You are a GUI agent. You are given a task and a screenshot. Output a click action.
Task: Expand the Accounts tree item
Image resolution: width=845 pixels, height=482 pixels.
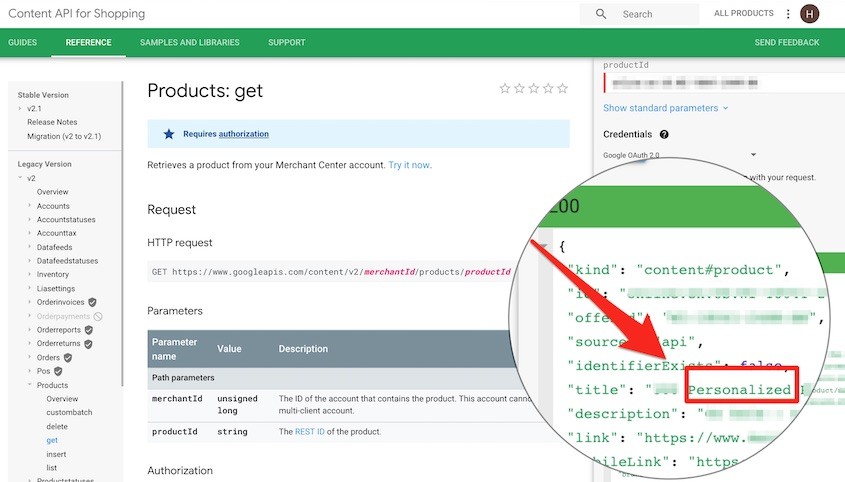tap(29, 205)
